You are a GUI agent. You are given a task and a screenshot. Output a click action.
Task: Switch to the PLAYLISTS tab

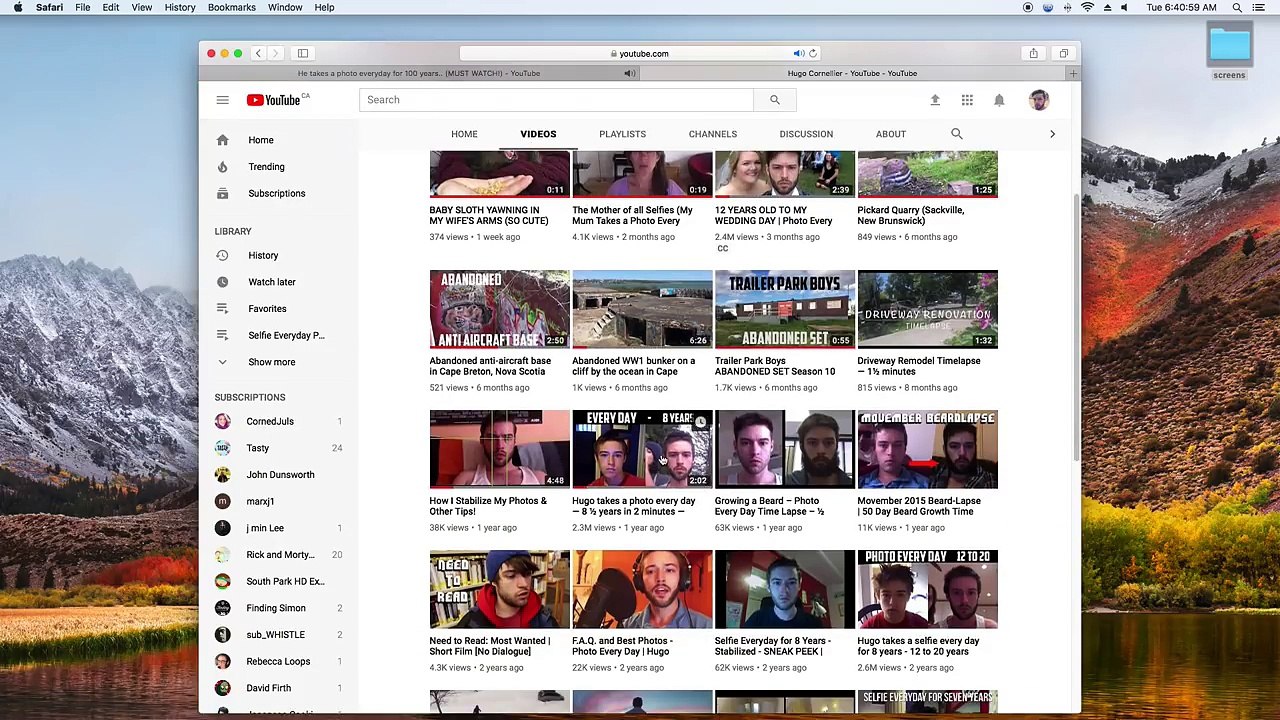tap(622, 134)
